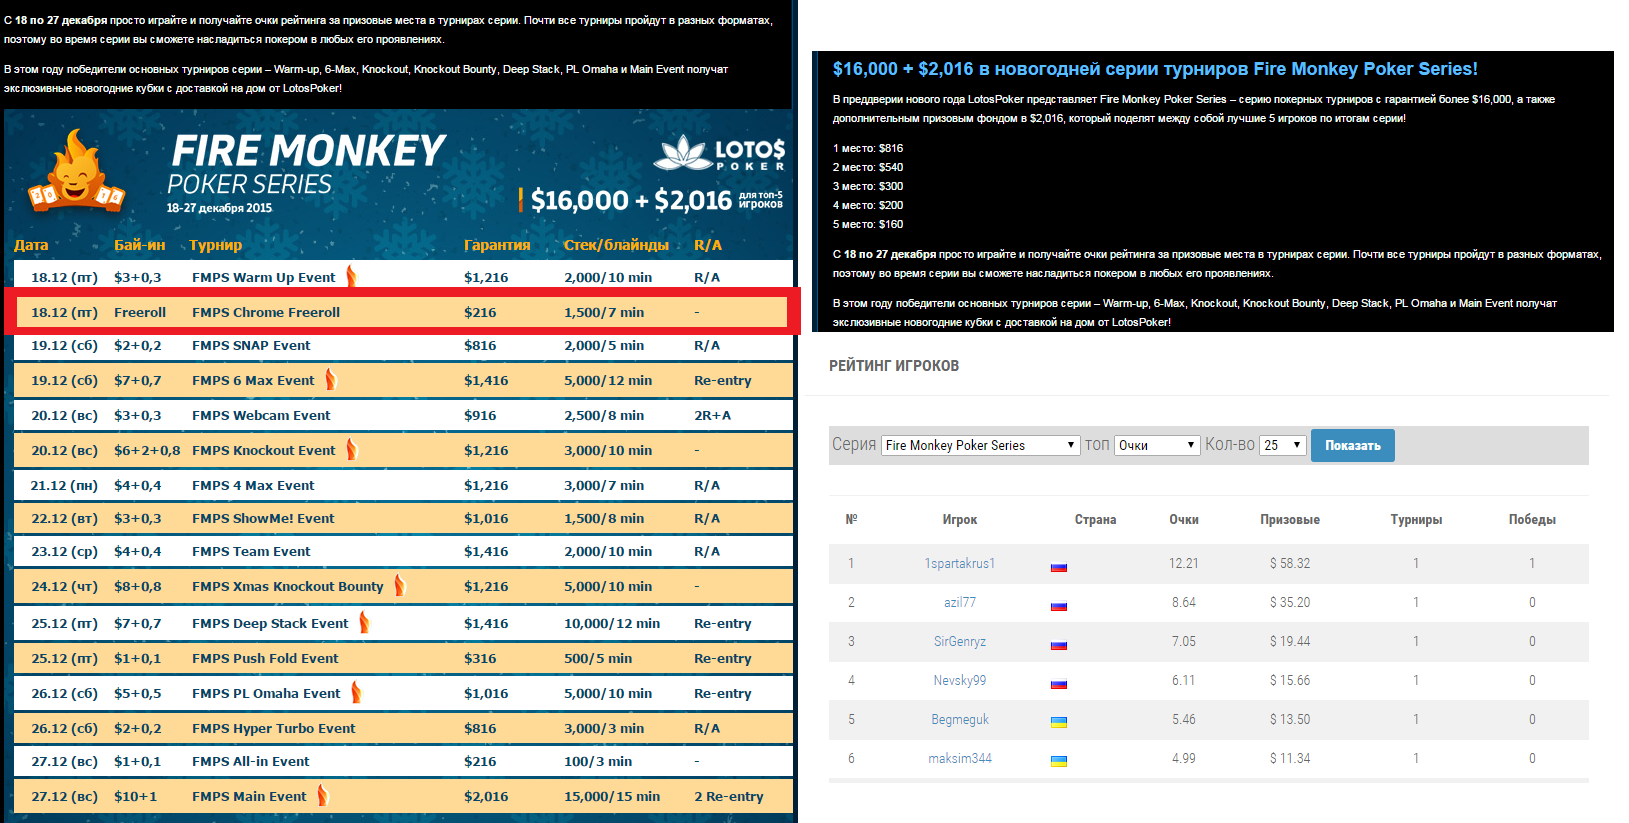Viewport: 1629px width, 823px height.
Task: Click the FMPS All-in Event tournament name
Action: (x=251, y=761)
